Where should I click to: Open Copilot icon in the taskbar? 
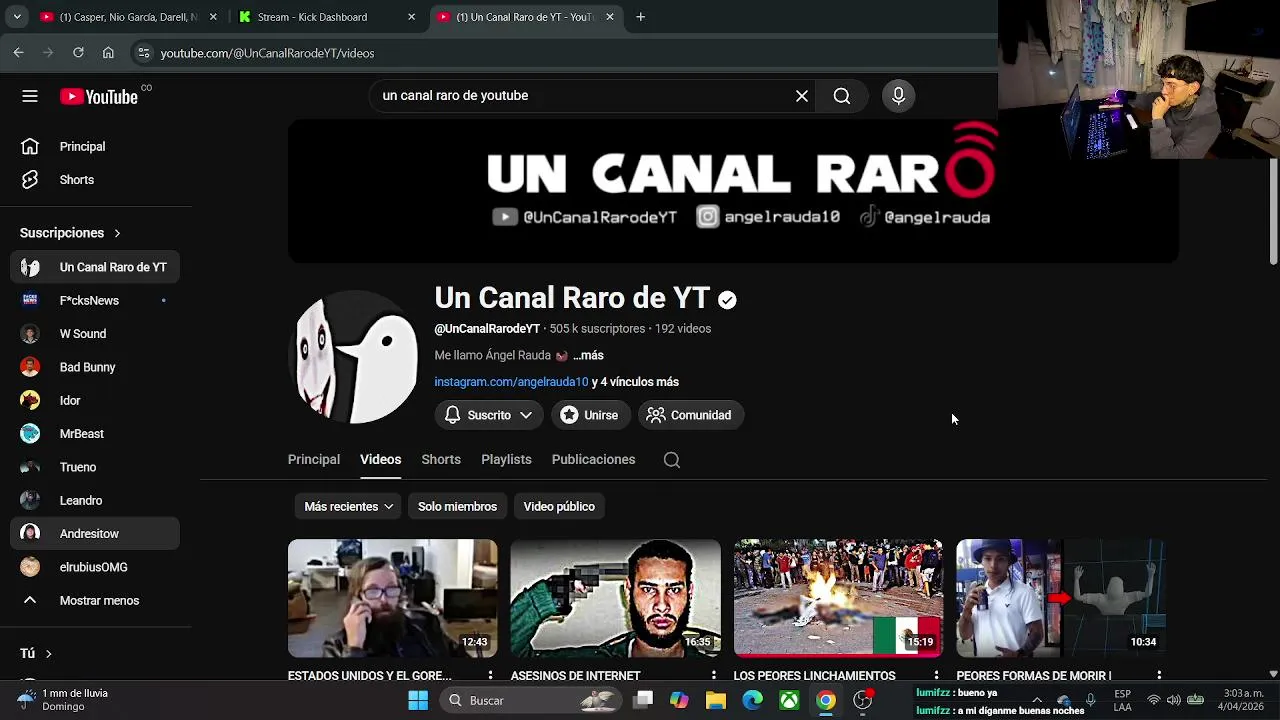click(x=679, y=701)
